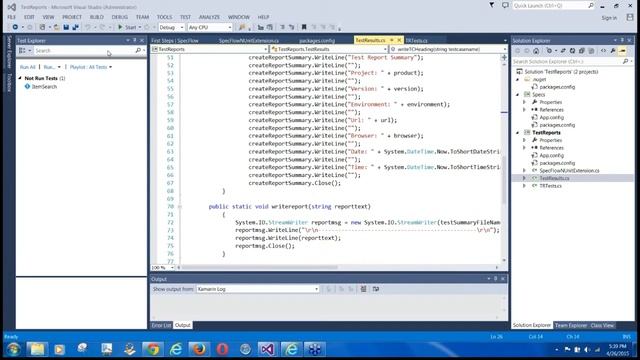This screenshot has width=640, height=360.
Task: Click the Clear All icon in Output panel
Action: pos(363,289)
